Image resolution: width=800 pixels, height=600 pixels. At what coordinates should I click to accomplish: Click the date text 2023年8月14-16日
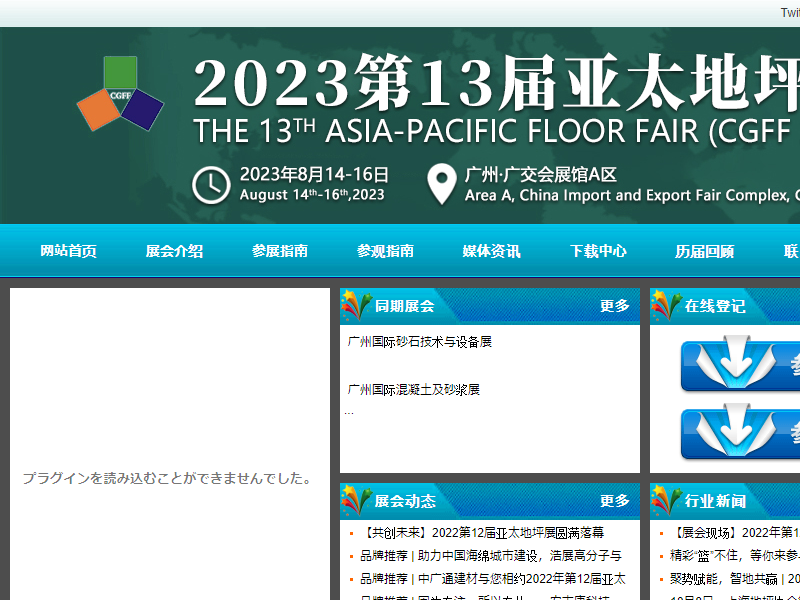314,174
